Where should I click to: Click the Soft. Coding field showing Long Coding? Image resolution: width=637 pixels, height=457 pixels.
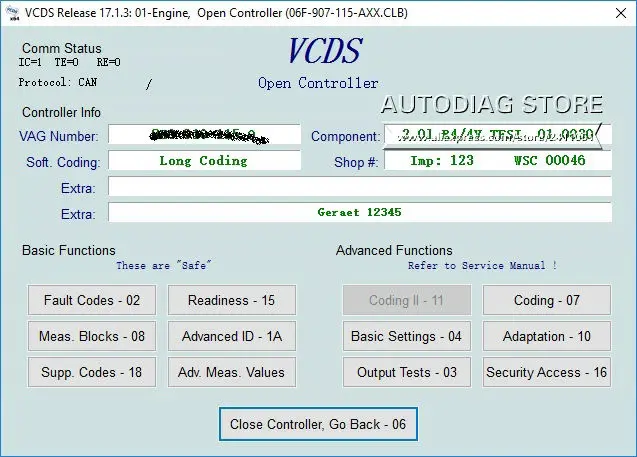(204, 160)
